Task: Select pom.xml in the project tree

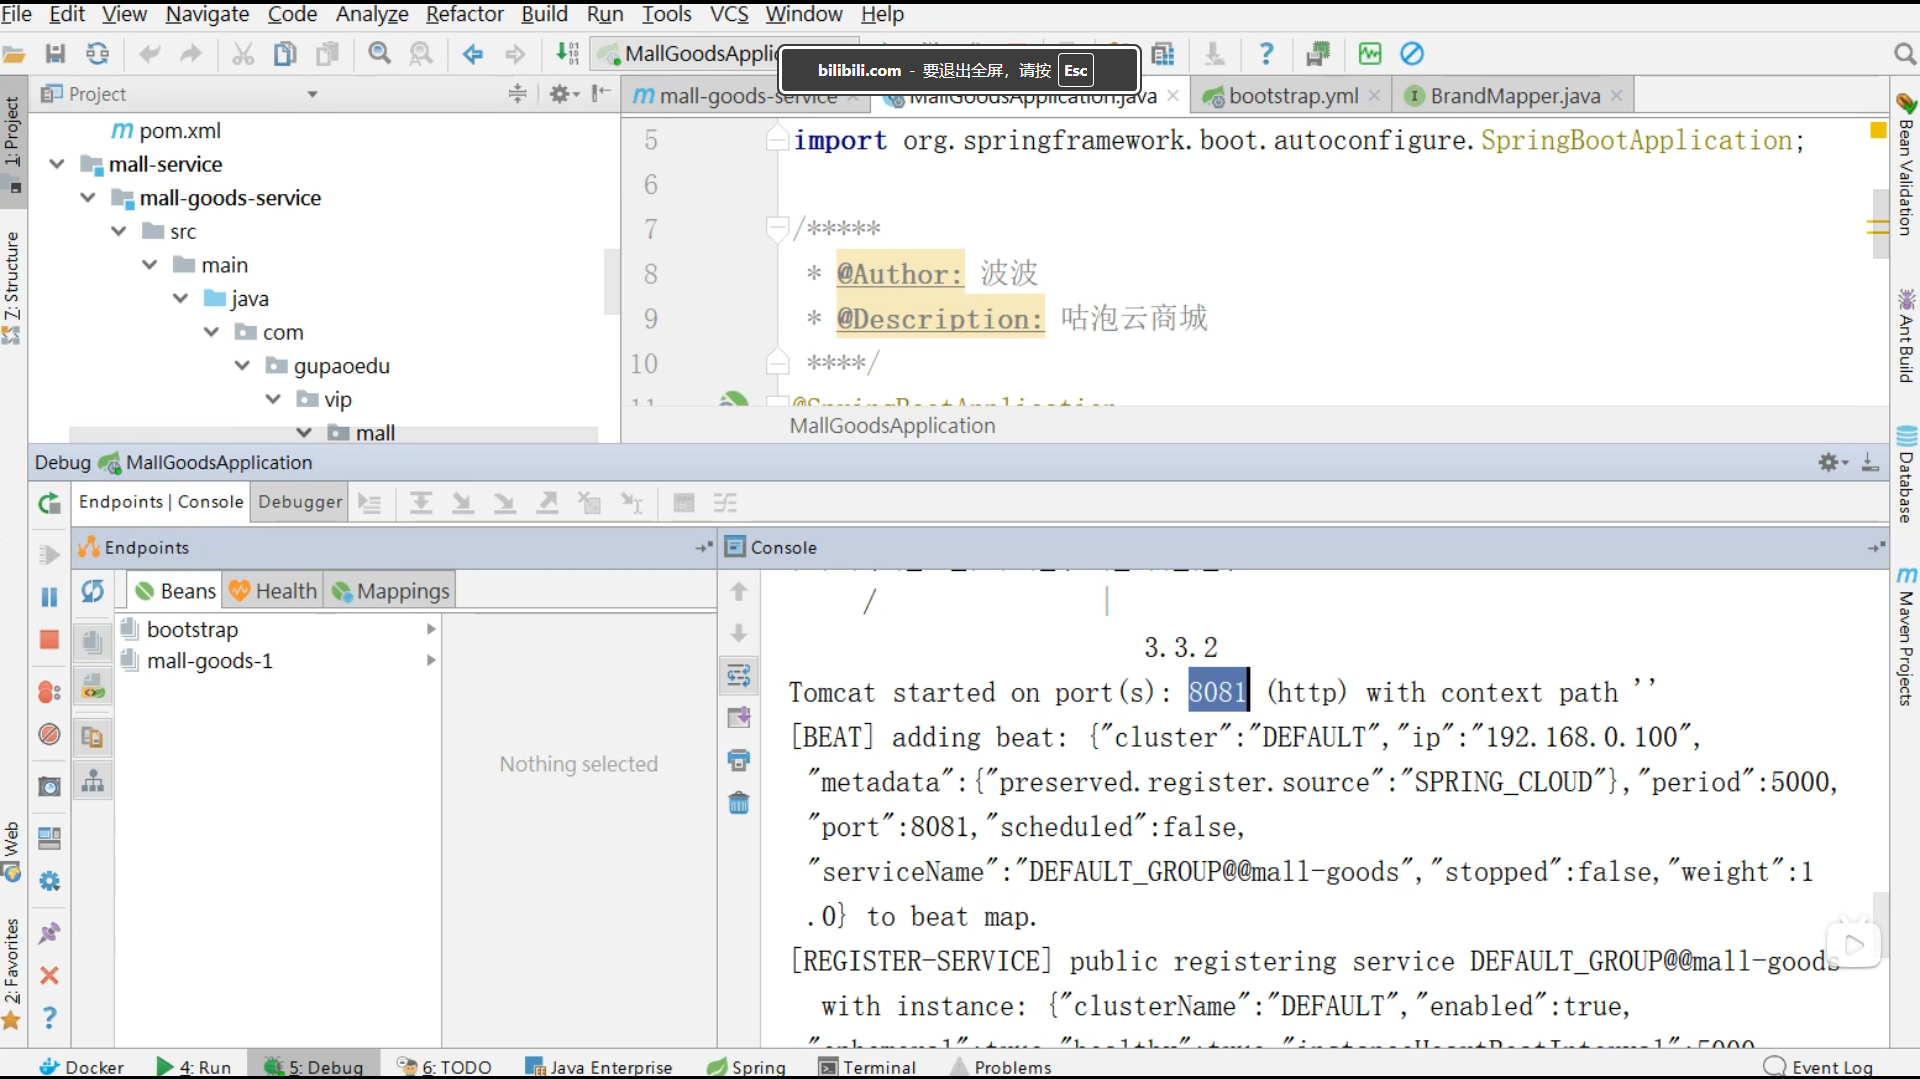Action: tap(166, 130)
